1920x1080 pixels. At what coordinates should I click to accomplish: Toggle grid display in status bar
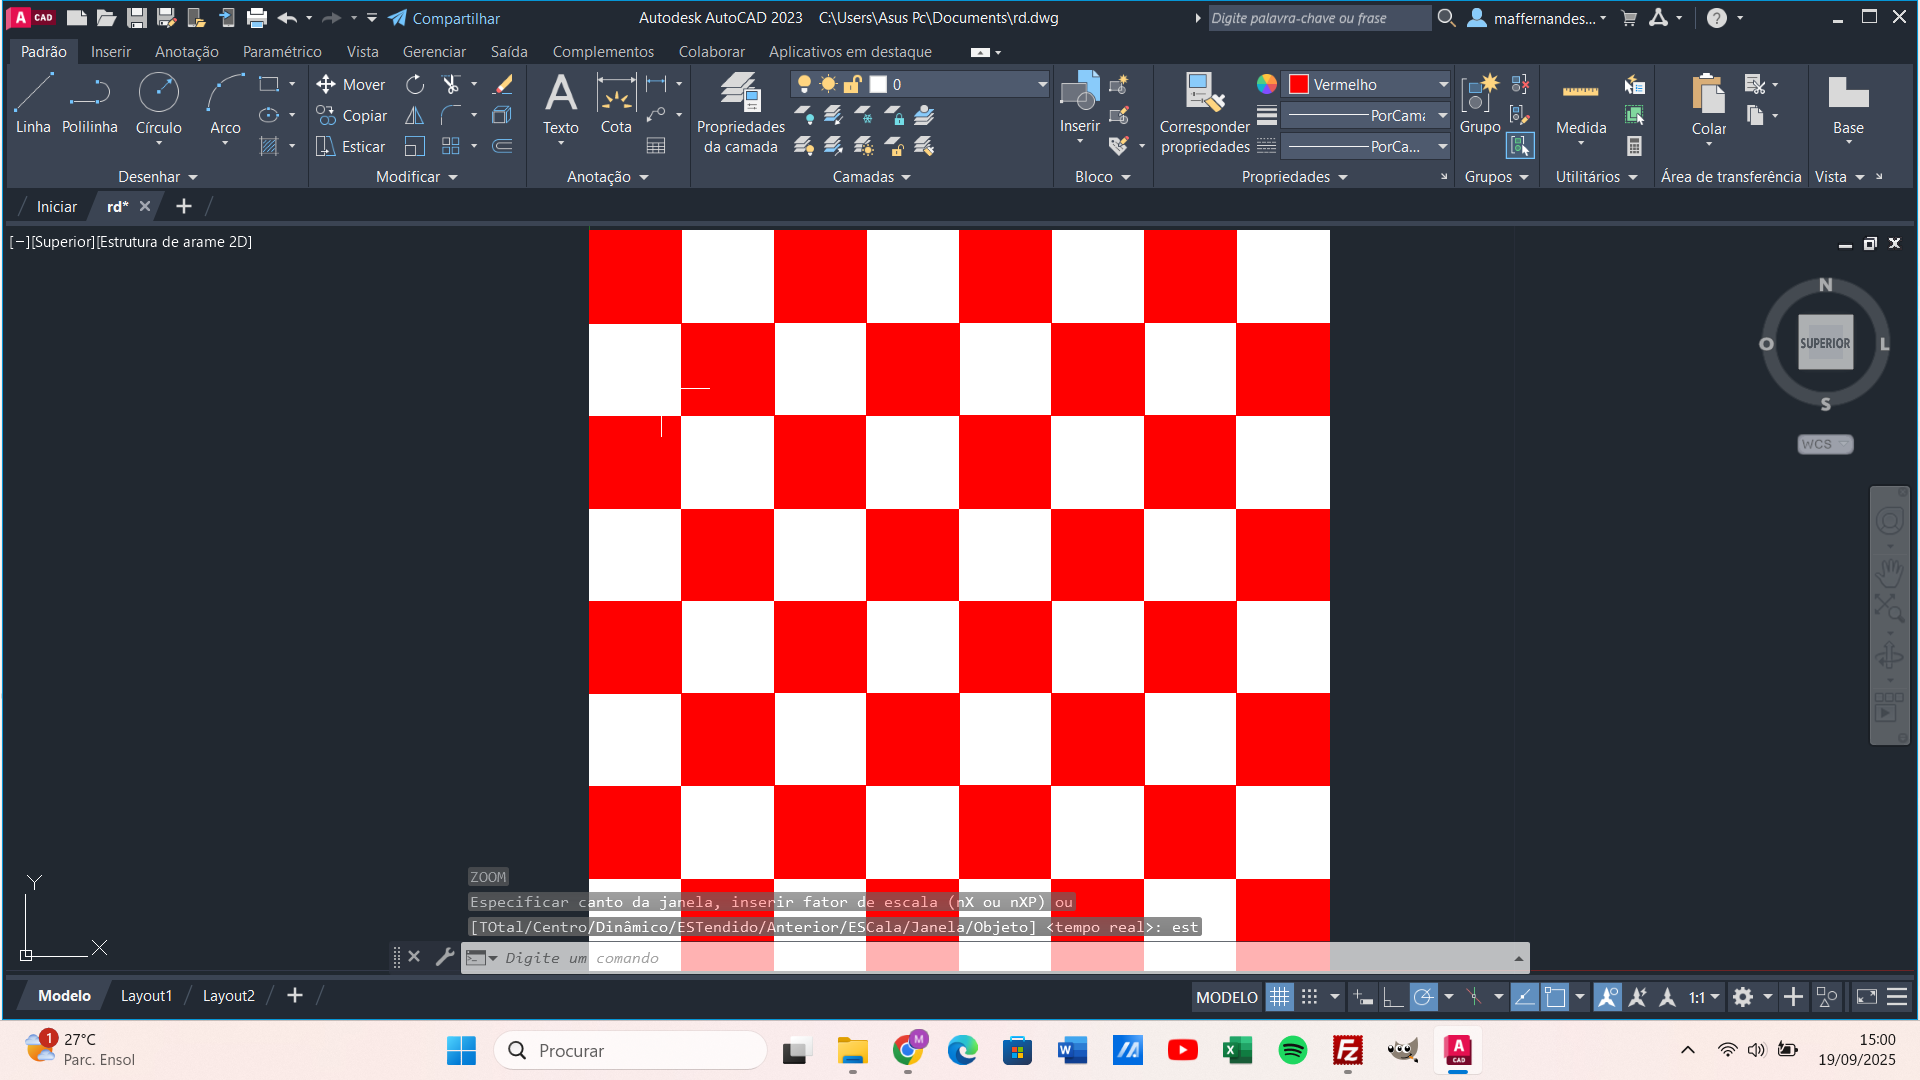1279,997
